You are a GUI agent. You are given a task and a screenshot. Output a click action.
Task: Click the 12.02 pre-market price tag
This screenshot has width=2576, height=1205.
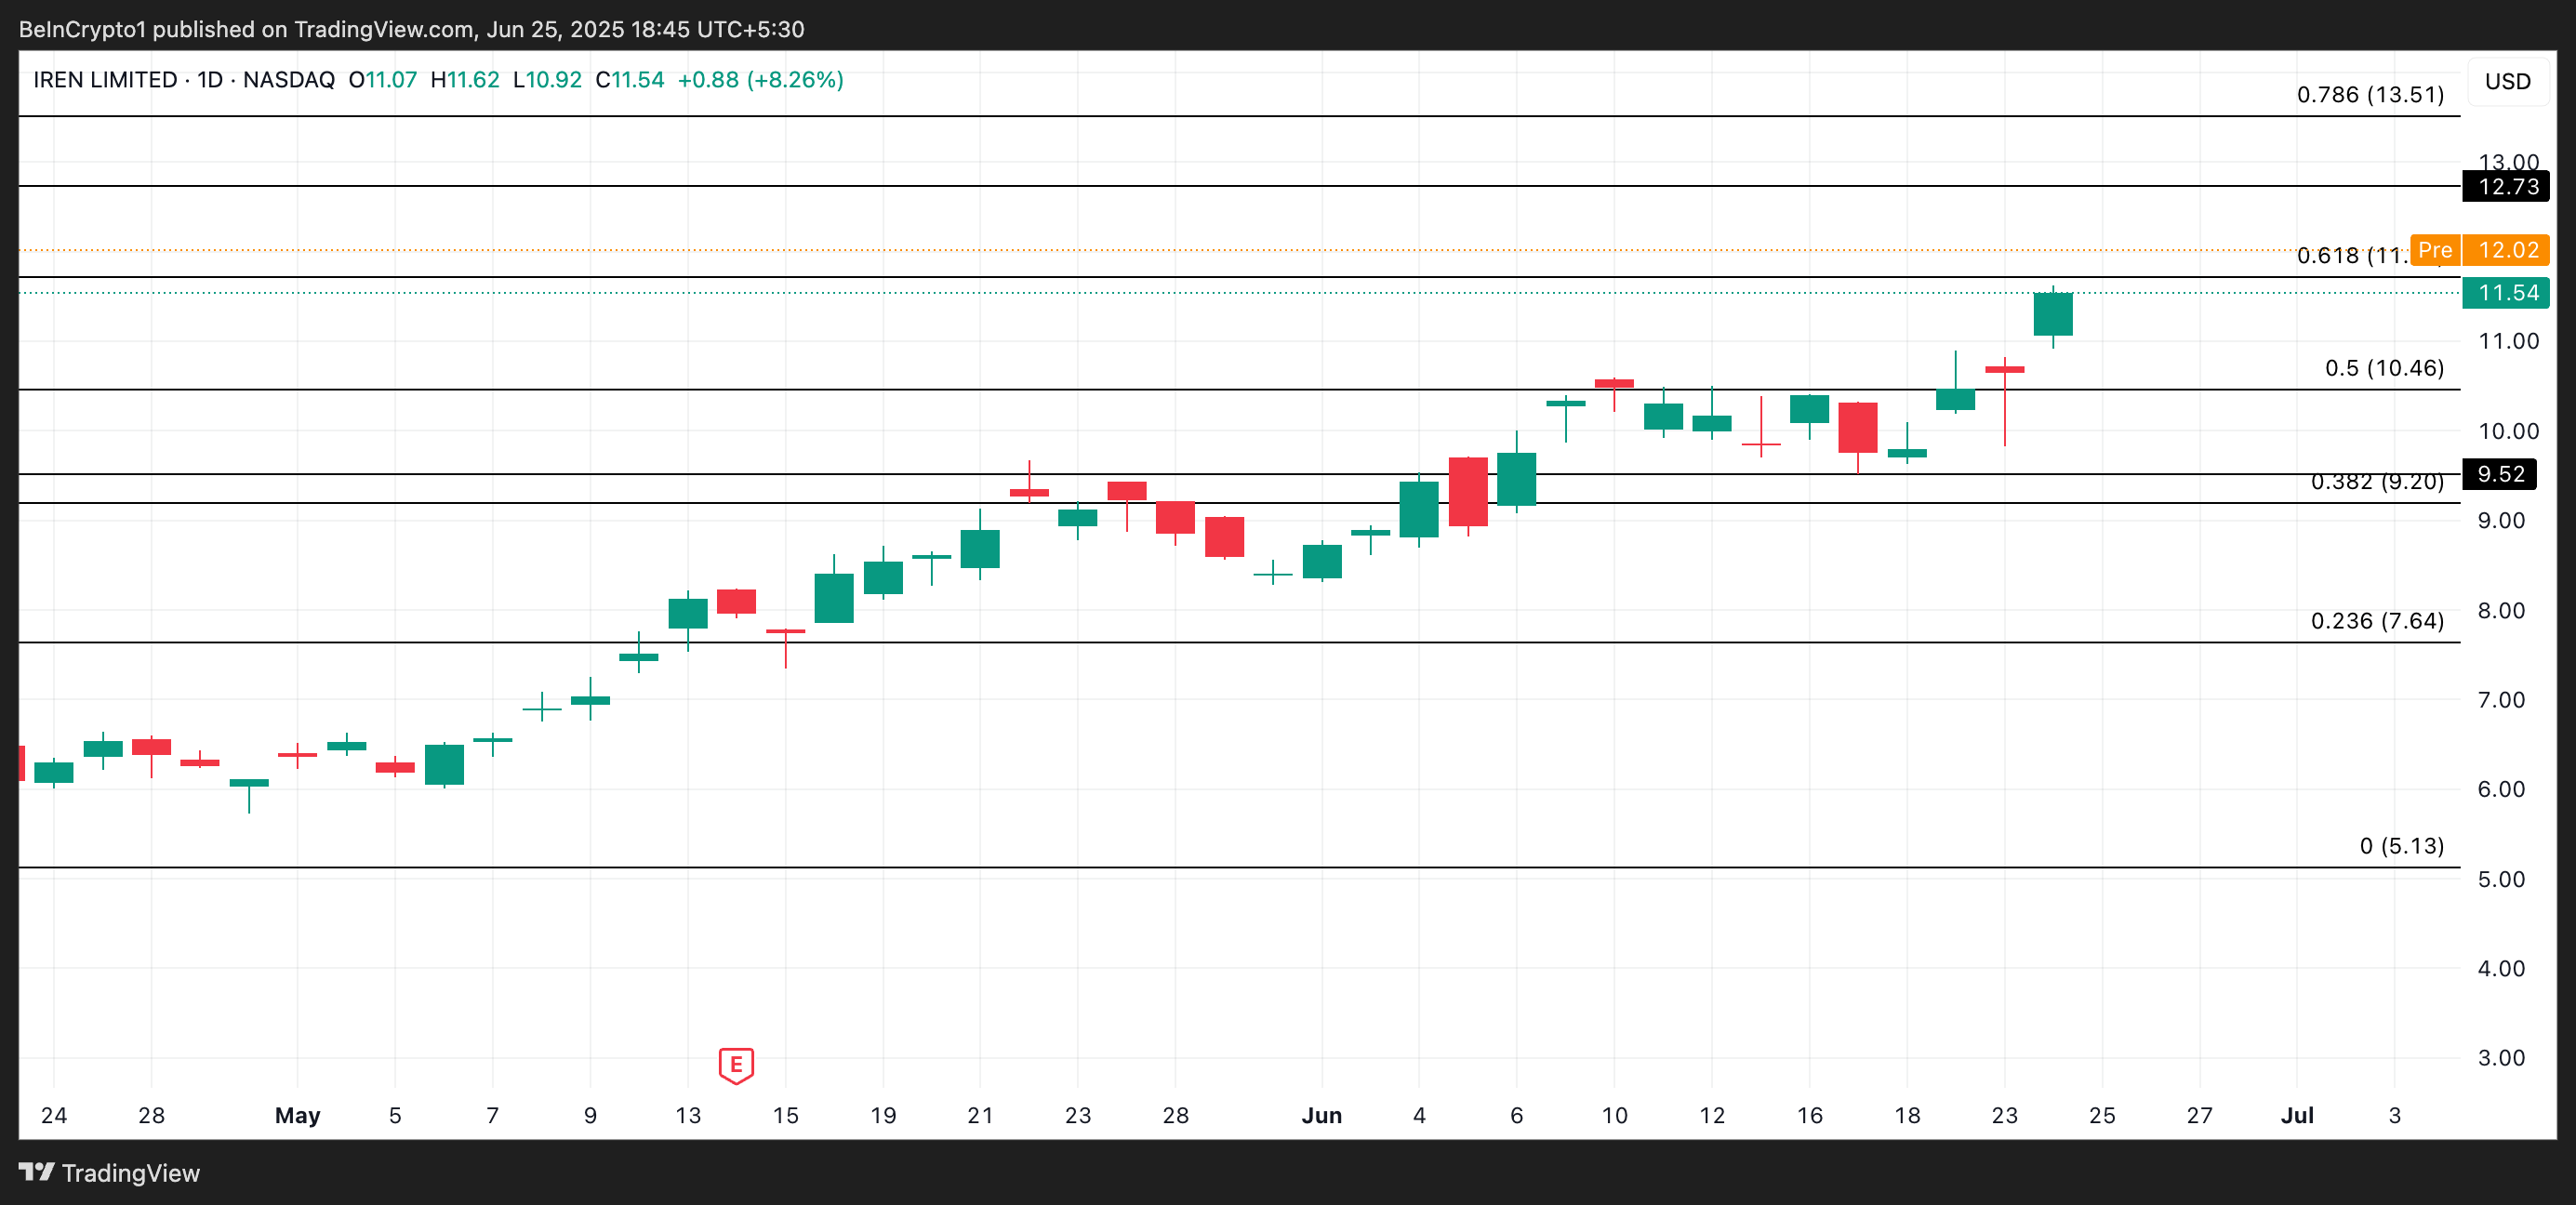tap(2507, 250)
